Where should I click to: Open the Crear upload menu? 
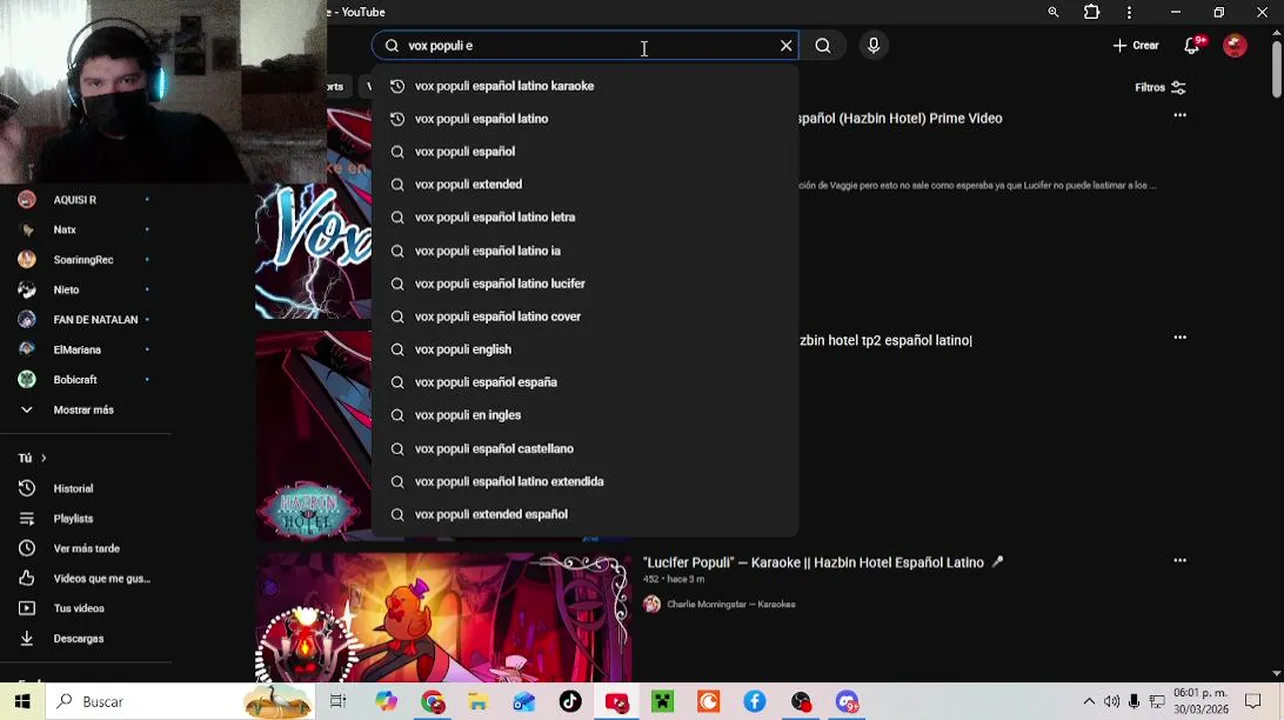coord(1136,46)
